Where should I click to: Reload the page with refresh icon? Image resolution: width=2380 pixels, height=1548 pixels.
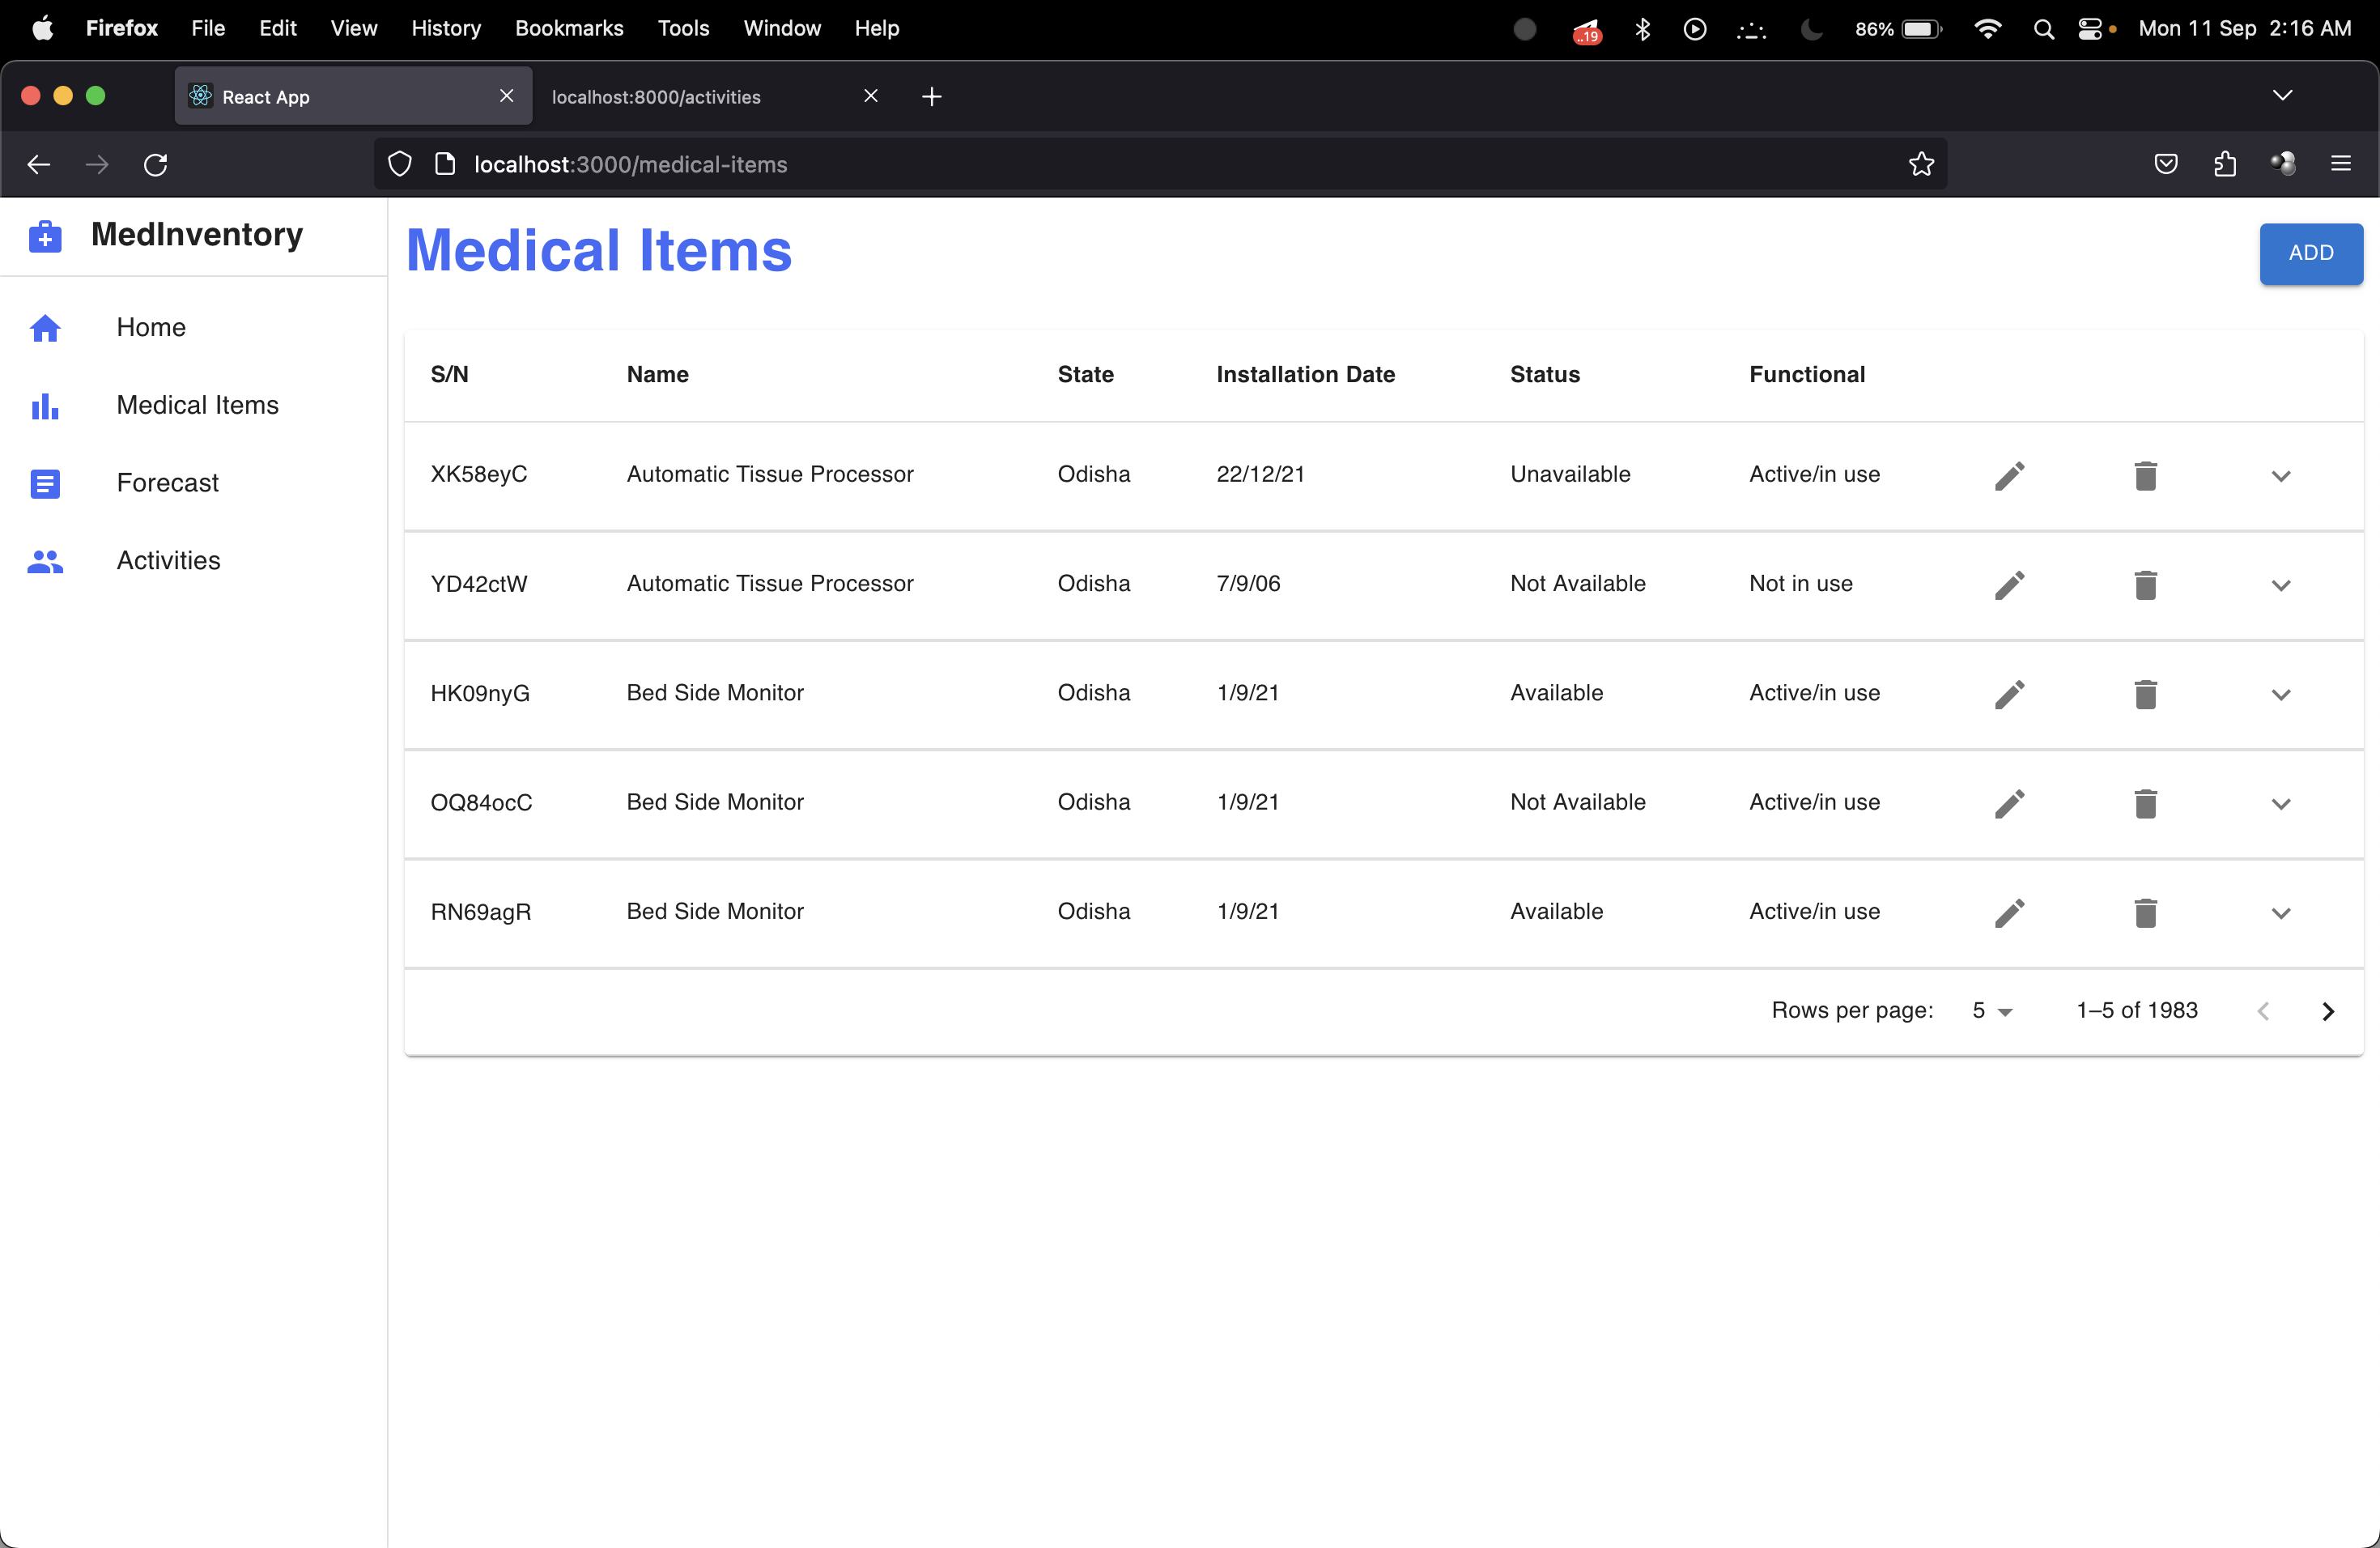pyautogui.click(x=155, y=164)
